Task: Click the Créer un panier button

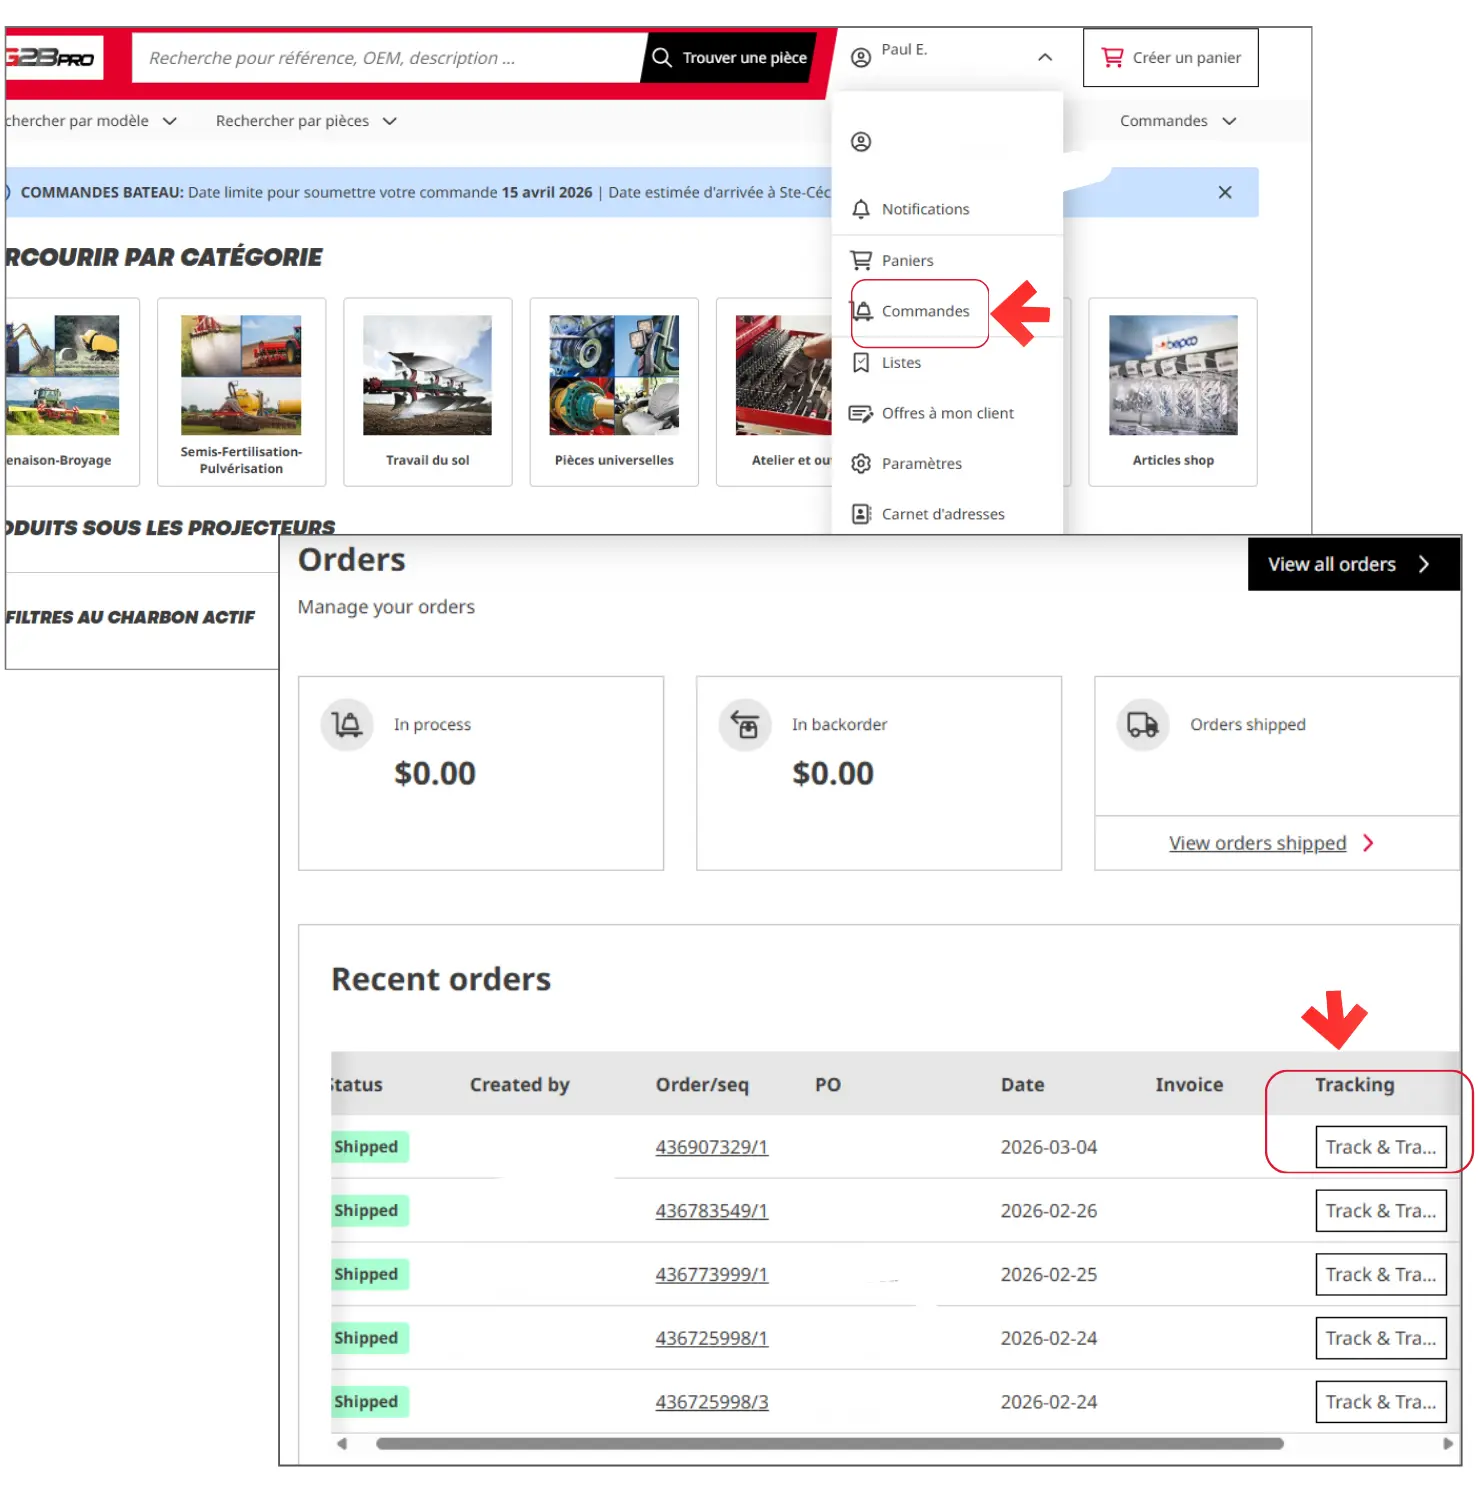Action: pyautogui.click(x=1170, y=58)
